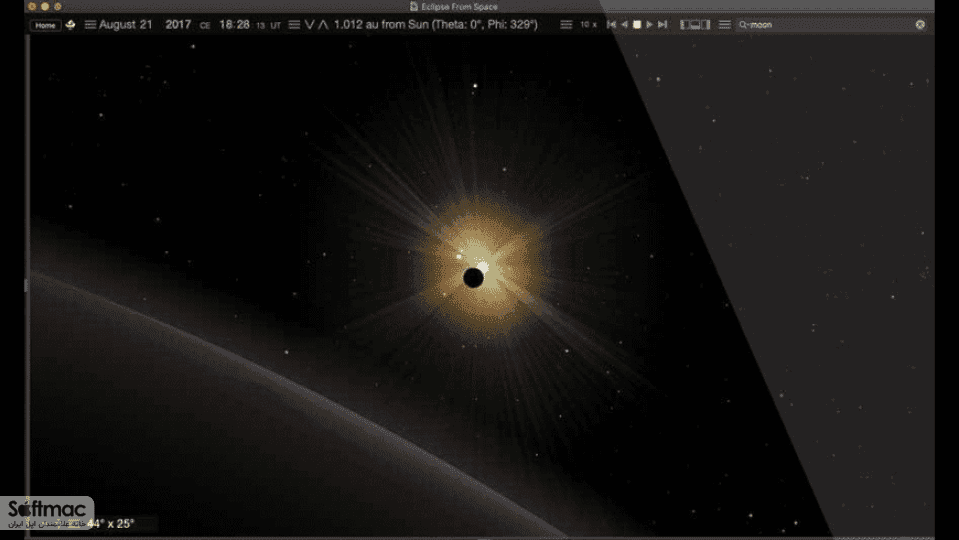This screenshot has height=540, width=959.
Task: Stop the time flow
Action: point(637,25)
